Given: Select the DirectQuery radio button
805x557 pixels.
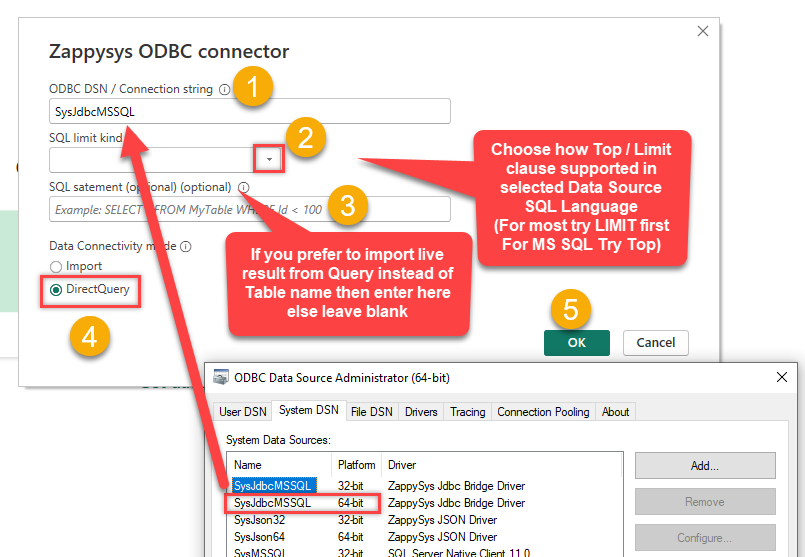Looking at the screenshot, I should (55, 290).
